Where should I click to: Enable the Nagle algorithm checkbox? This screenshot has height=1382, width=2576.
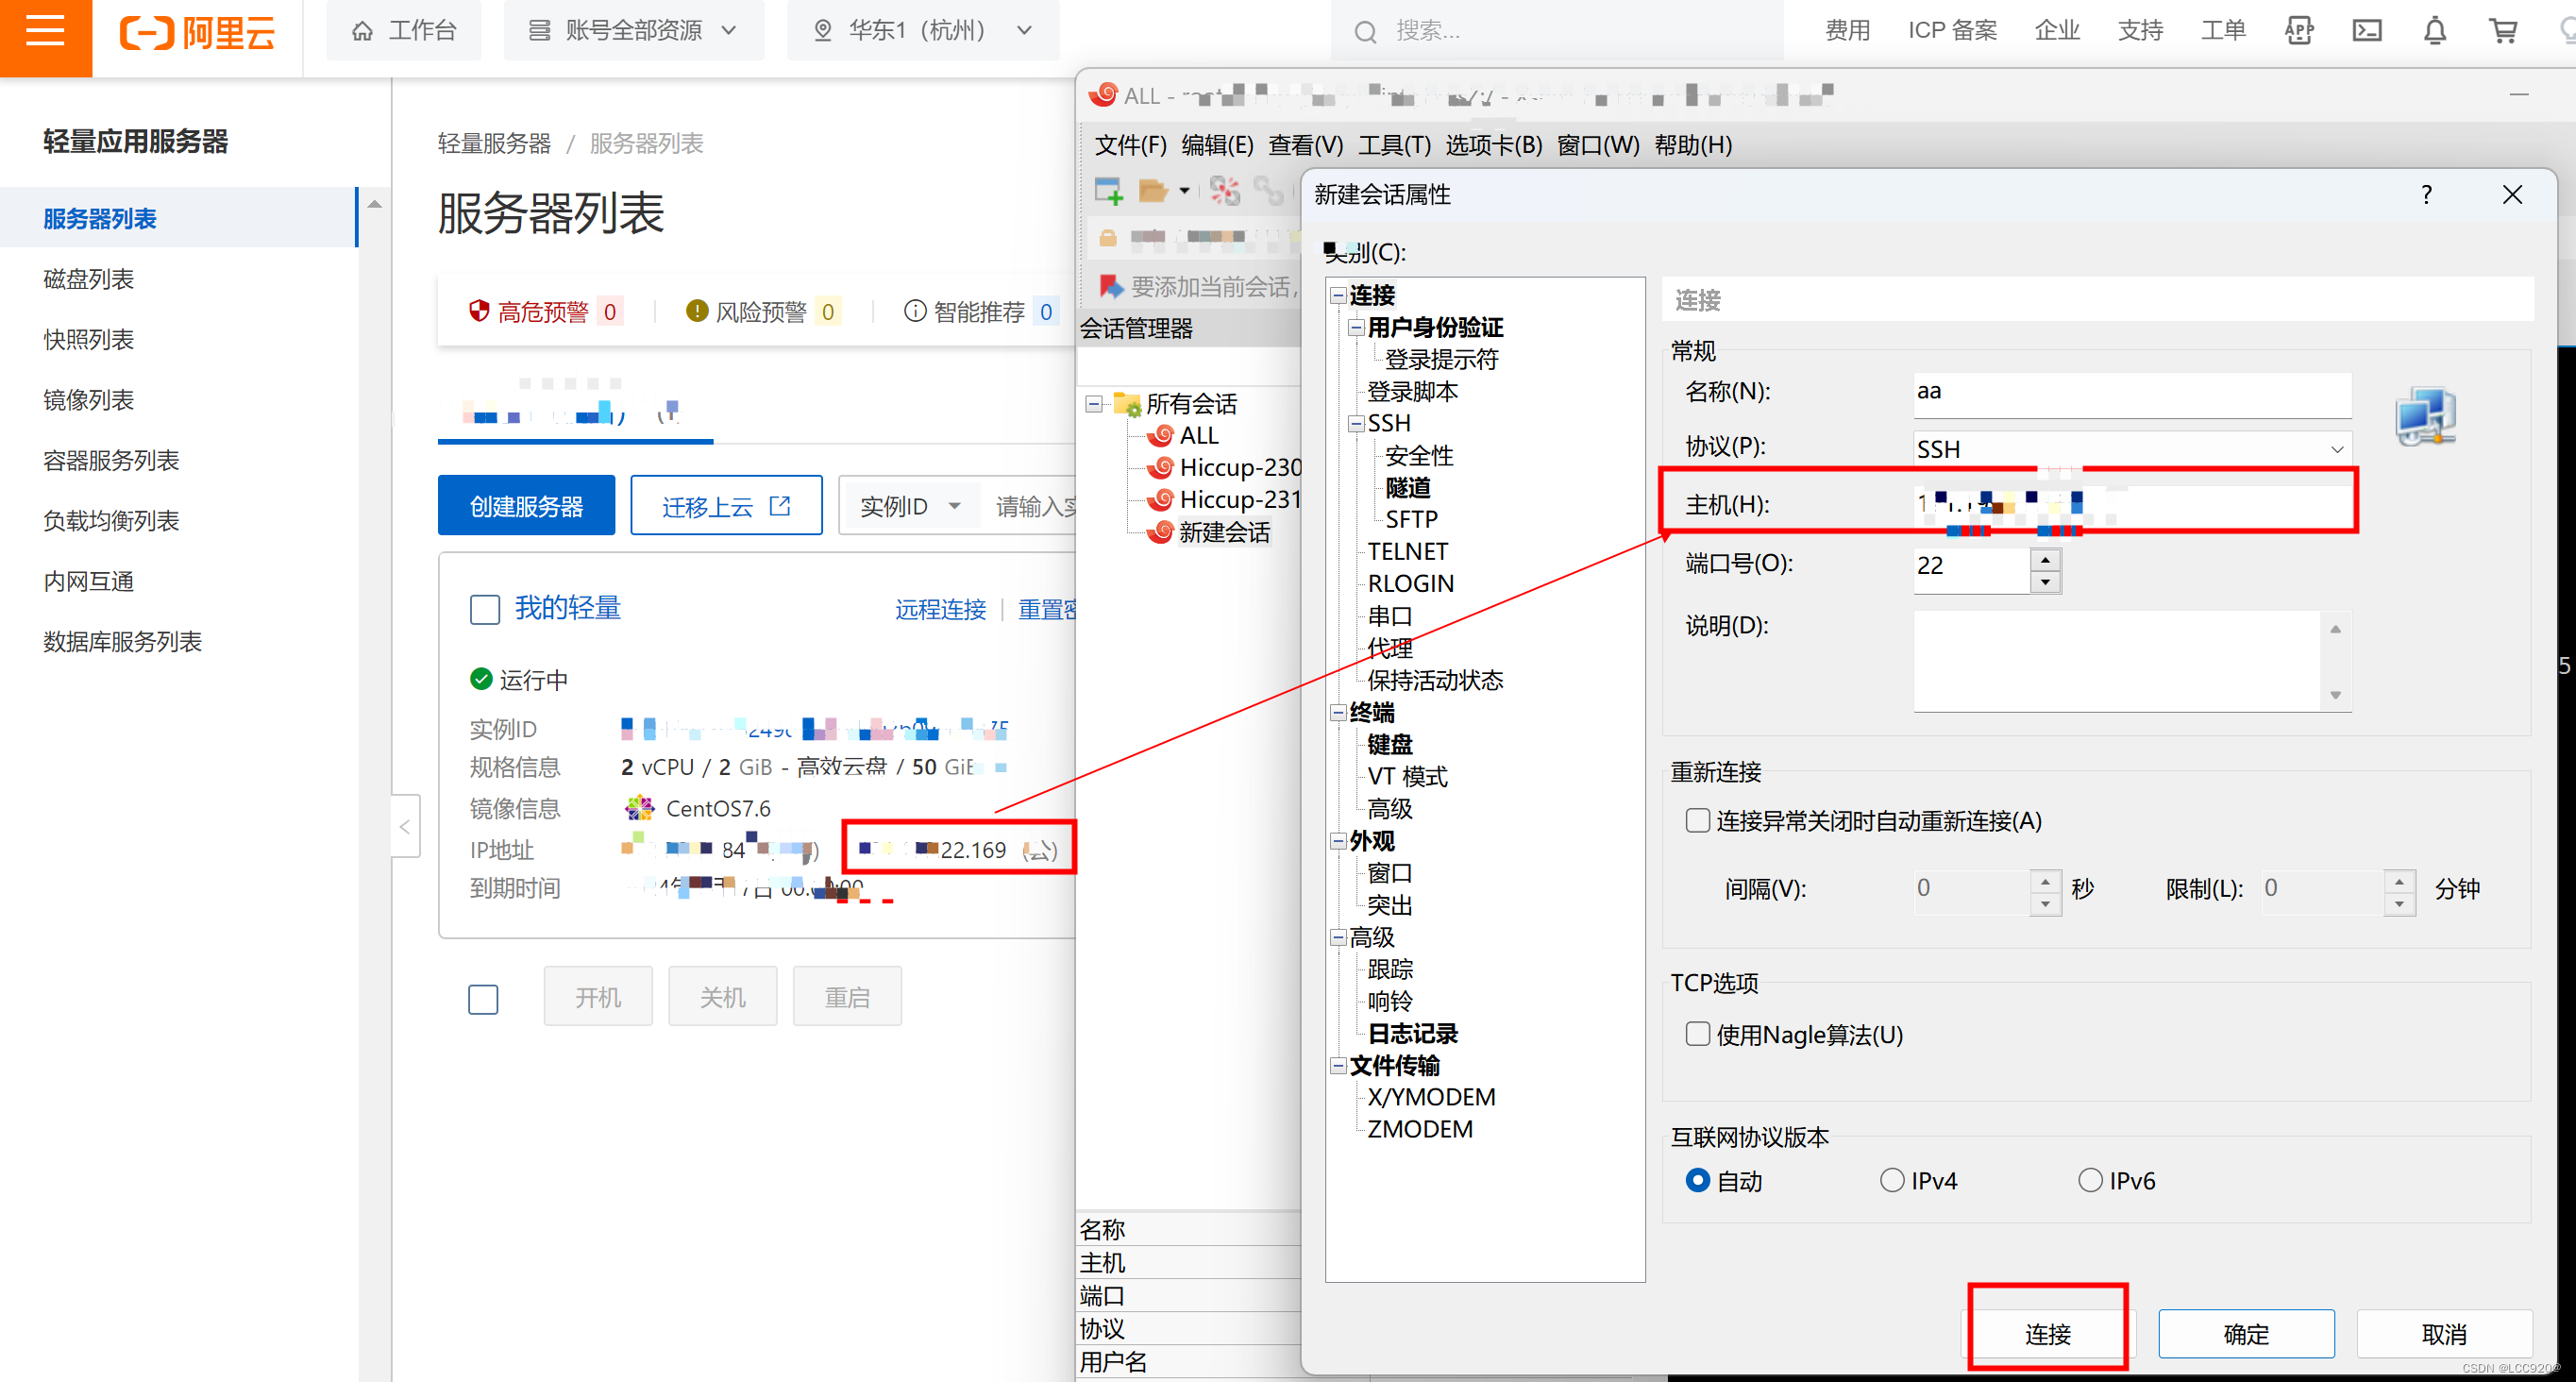1697,1034
